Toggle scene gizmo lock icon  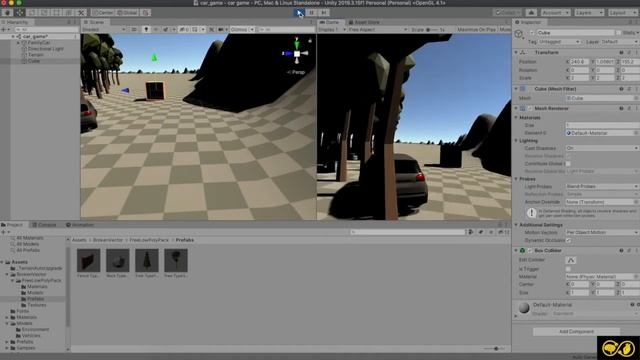[310, 40]
